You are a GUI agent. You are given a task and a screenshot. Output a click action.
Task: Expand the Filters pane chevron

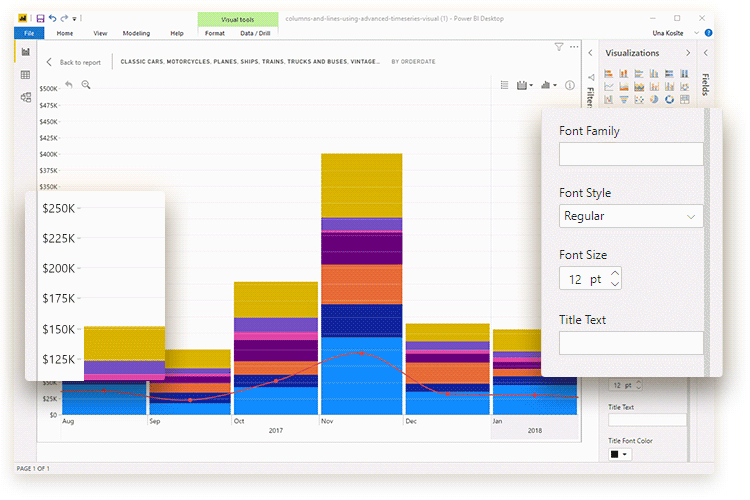point(590,53)
